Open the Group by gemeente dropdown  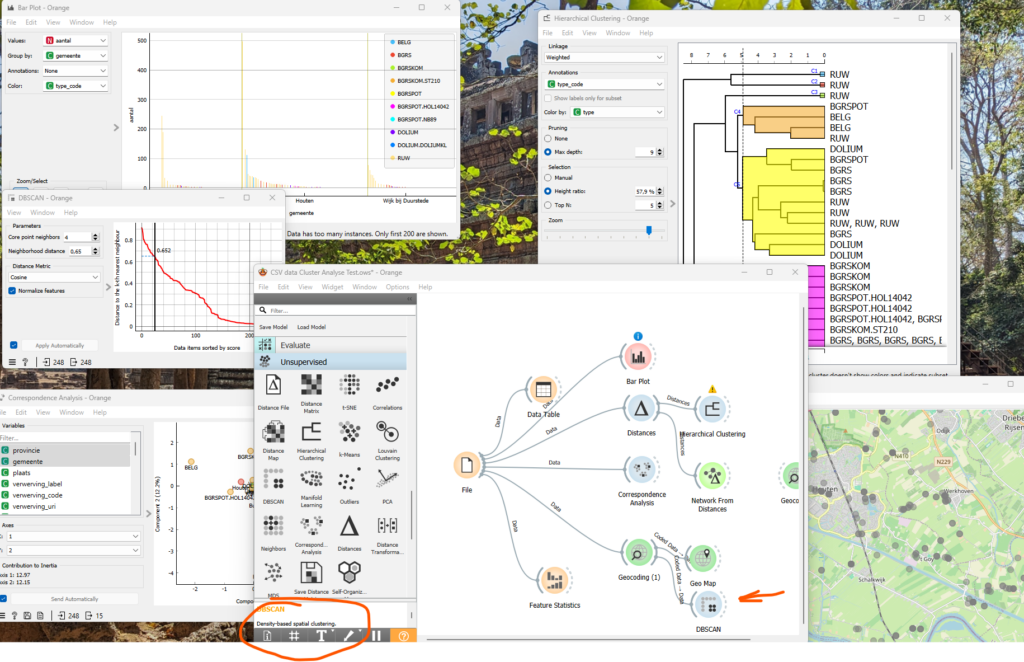pos(76,56)
